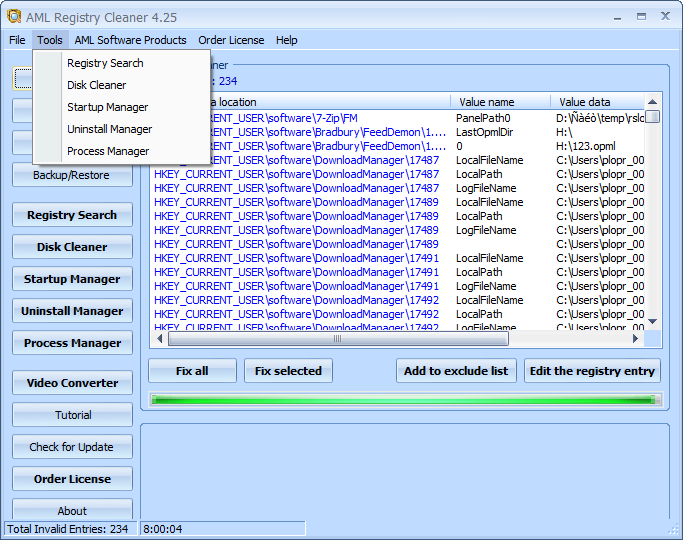Click the Startup Manager sidebar button

[x=72, y=279]
